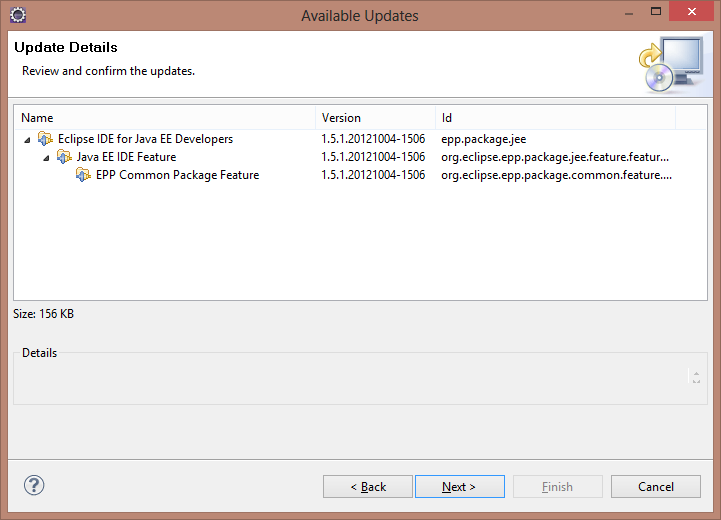The height and width of the screenshot is (520, 721).
Task: Click the update wizard computer and disc image
Action: coord(669,64)
